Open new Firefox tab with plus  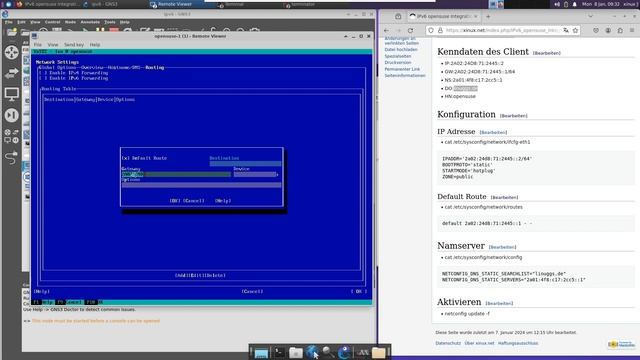pyautogui.click(x=488, y=16)
